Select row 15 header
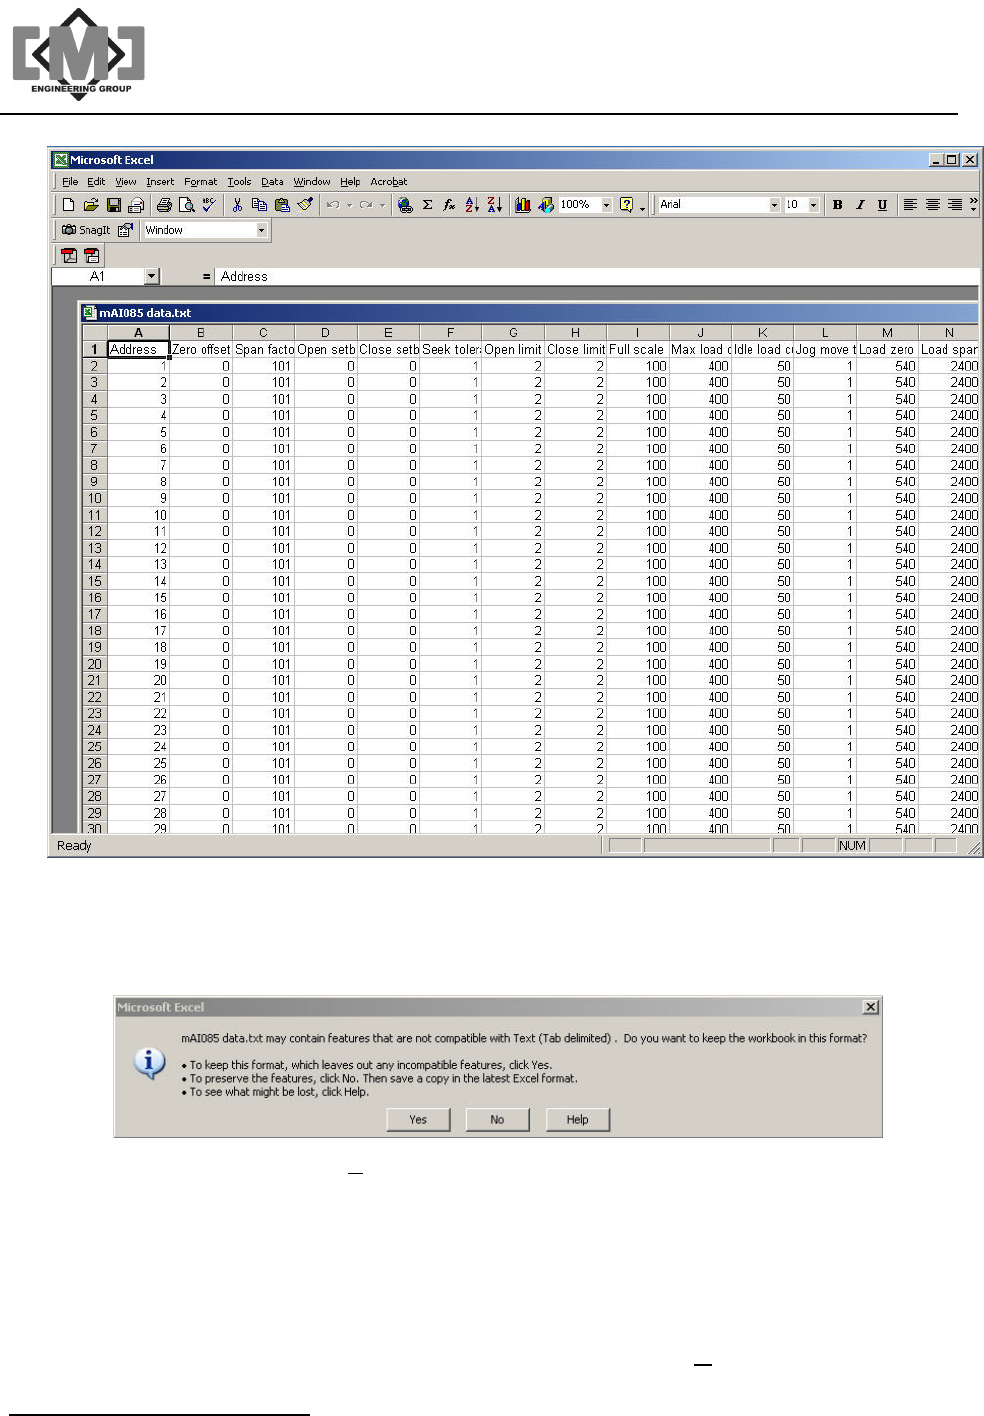The width and height of the screenshot is (984, 1416). (94, 581)
